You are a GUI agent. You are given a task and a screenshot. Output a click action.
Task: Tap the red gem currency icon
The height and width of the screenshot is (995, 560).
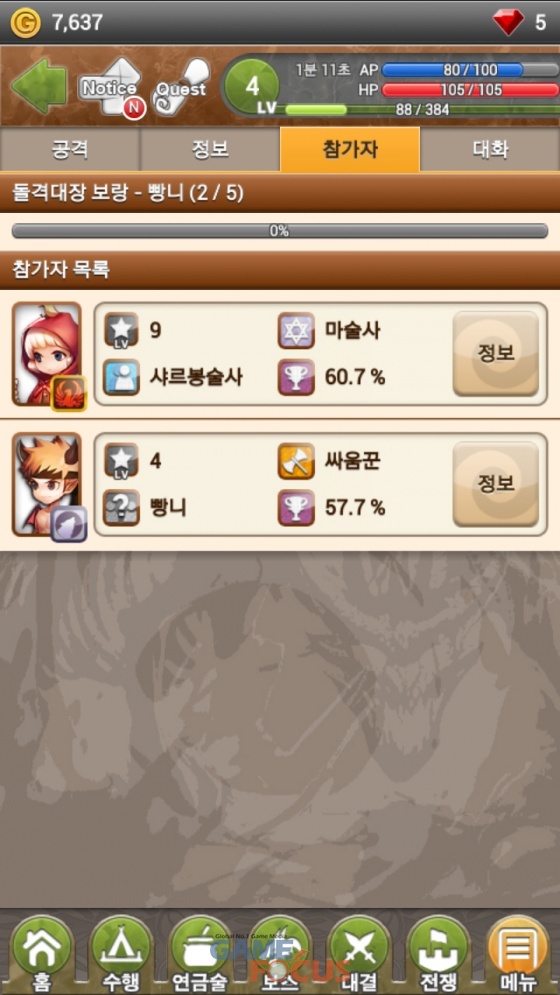coord(509,22)
